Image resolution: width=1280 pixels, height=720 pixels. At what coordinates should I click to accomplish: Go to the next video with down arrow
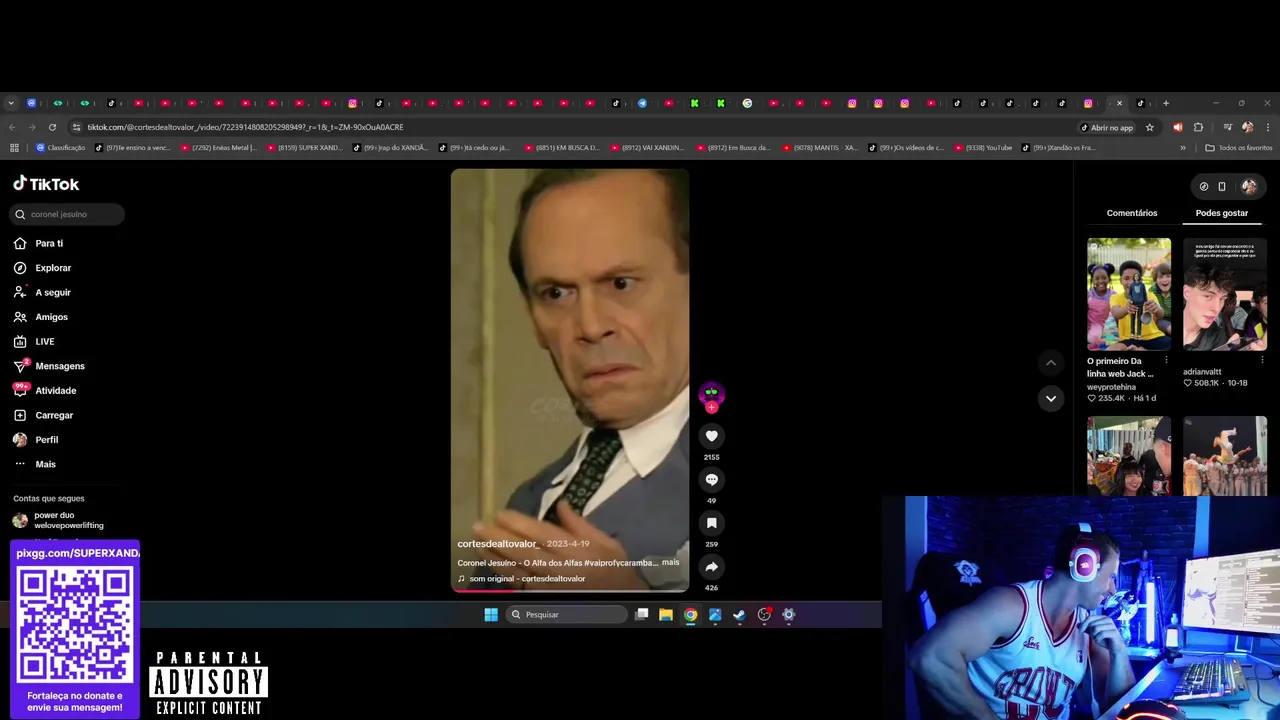[x=1050, y=398]
